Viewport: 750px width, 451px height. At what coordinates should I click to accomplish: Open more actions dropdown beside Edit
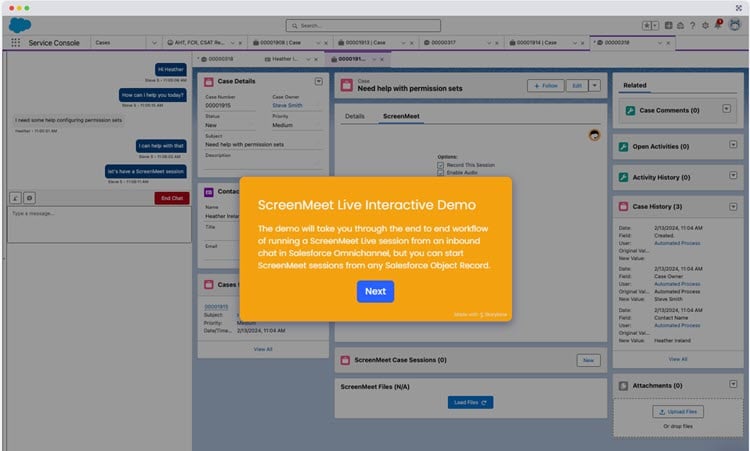coord(595,86)
